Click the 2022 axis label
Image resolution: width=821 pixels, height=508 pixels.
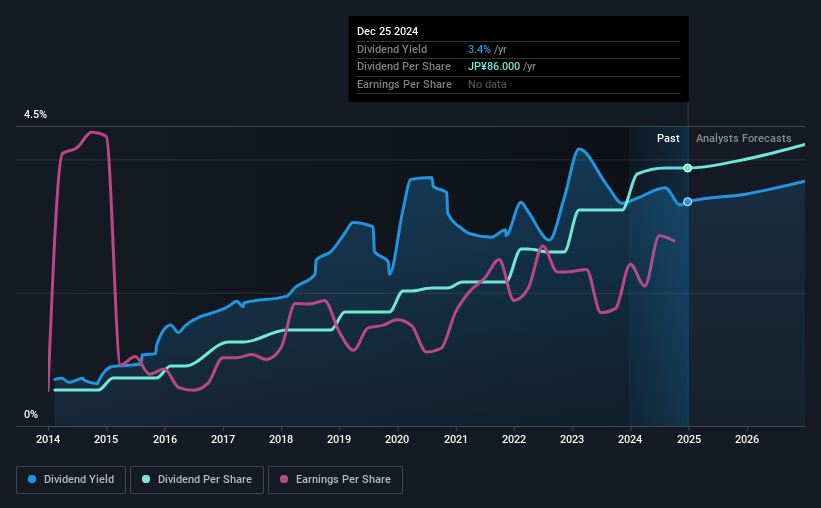(514, 439)
